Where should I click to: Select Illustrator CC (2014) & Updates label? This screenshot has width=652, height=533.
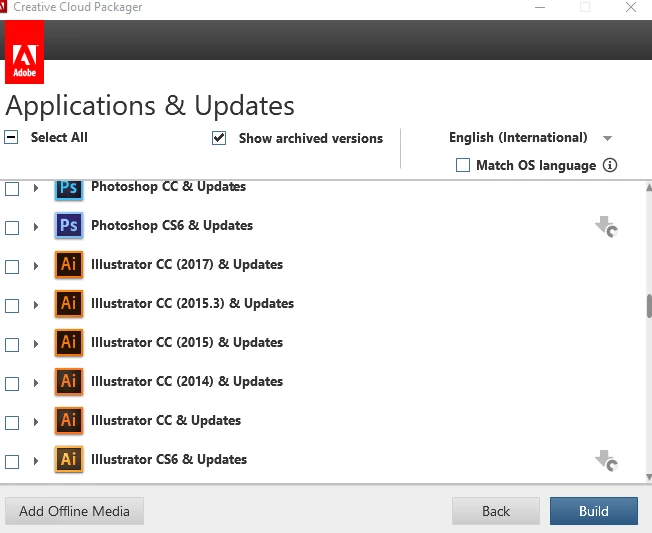click(187, 381)
